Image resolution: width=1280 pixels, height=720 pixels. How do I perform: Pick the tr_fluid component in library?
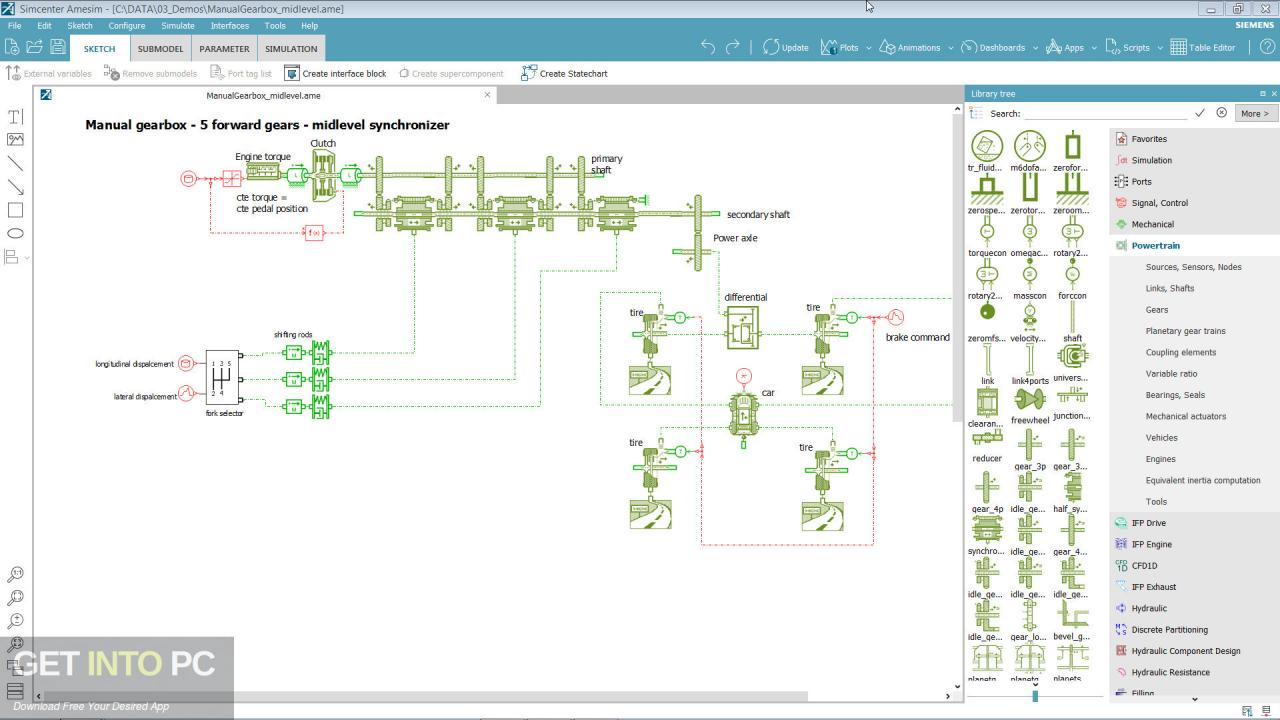tap(986, 146)
